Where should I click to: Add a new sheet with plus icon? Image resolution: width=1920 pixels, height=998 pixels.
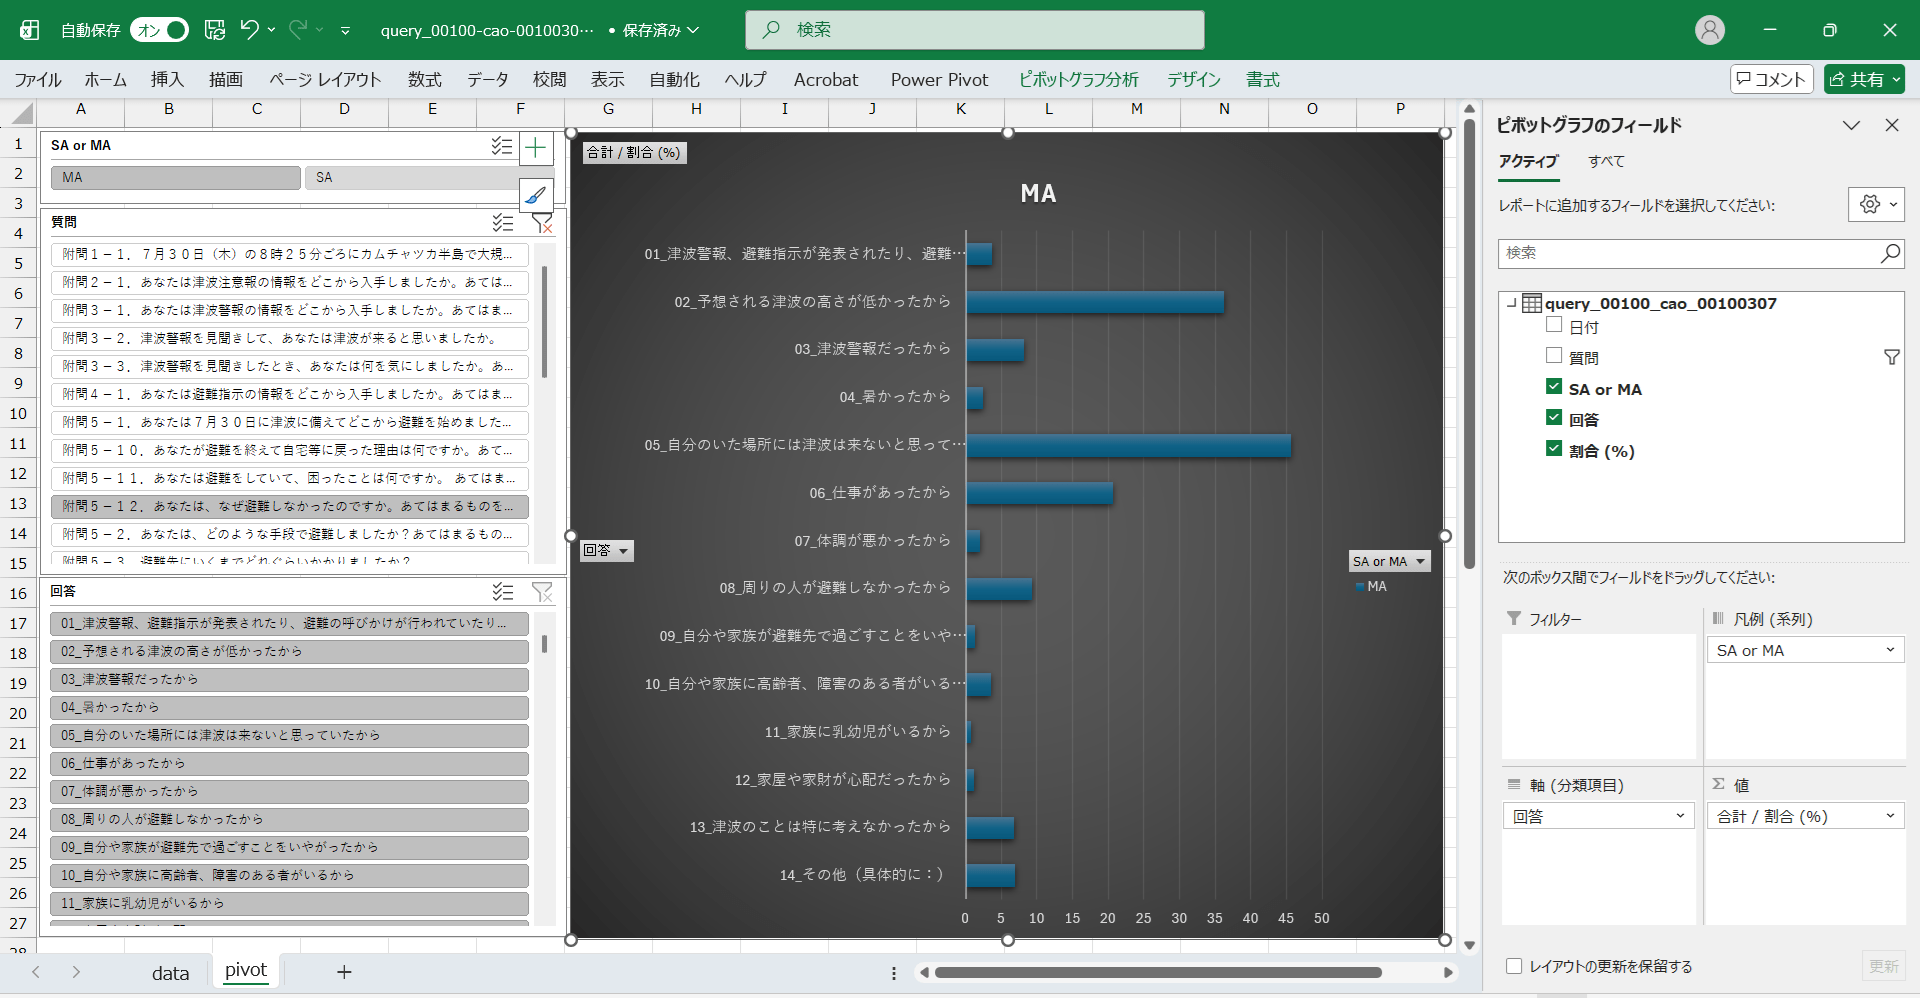(344, 972)
